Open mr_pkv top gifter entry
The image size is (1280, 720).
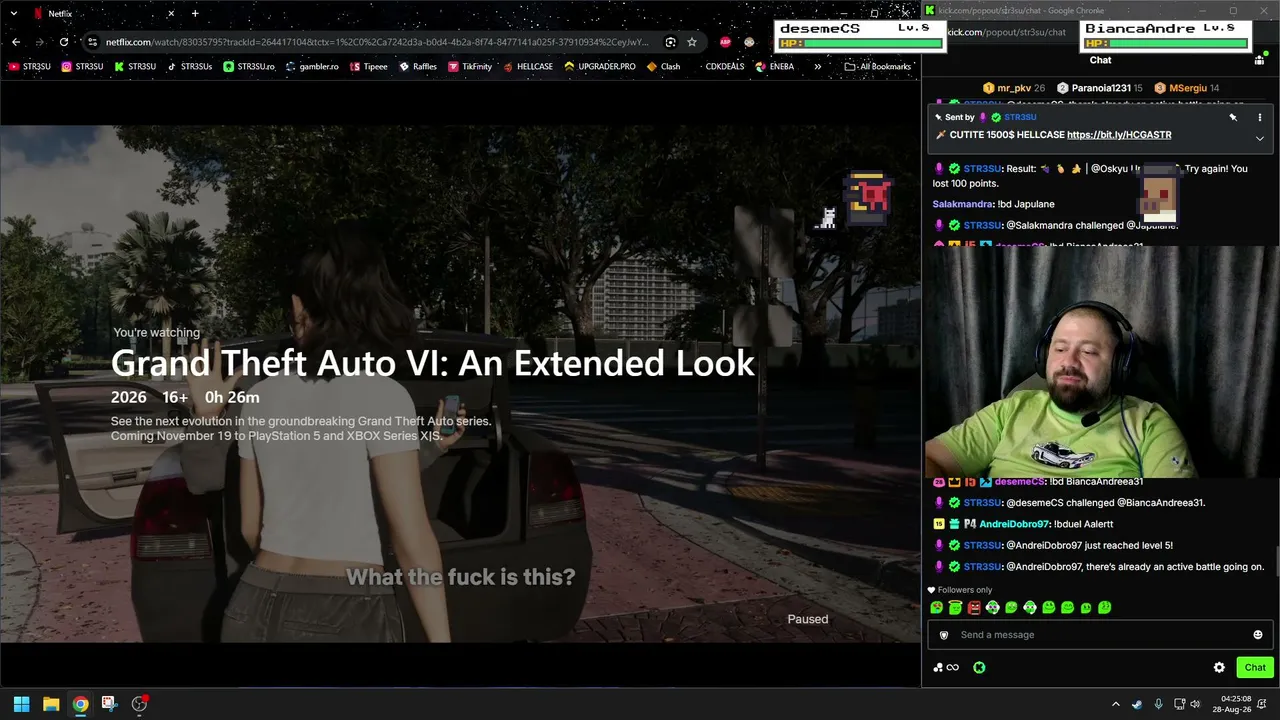(1014, 88)
